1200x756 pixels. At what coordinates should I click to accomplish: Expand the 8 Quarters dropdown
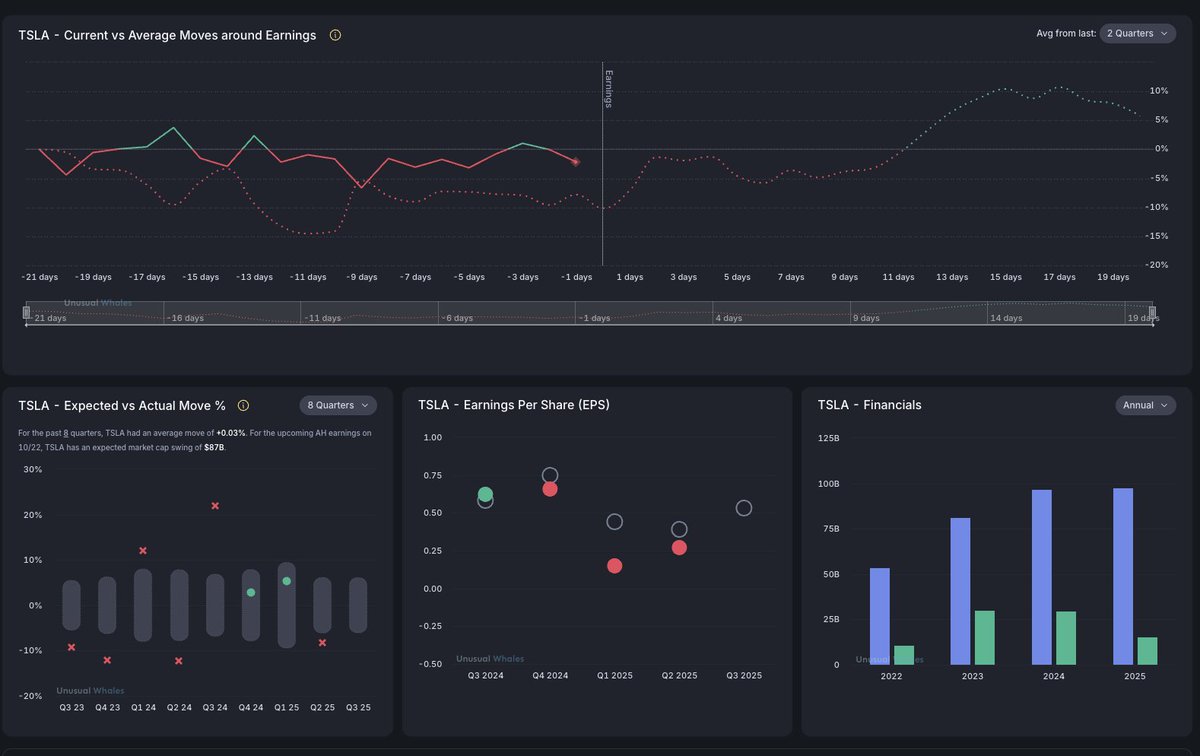pyautogui.click(x=338, y=405)
